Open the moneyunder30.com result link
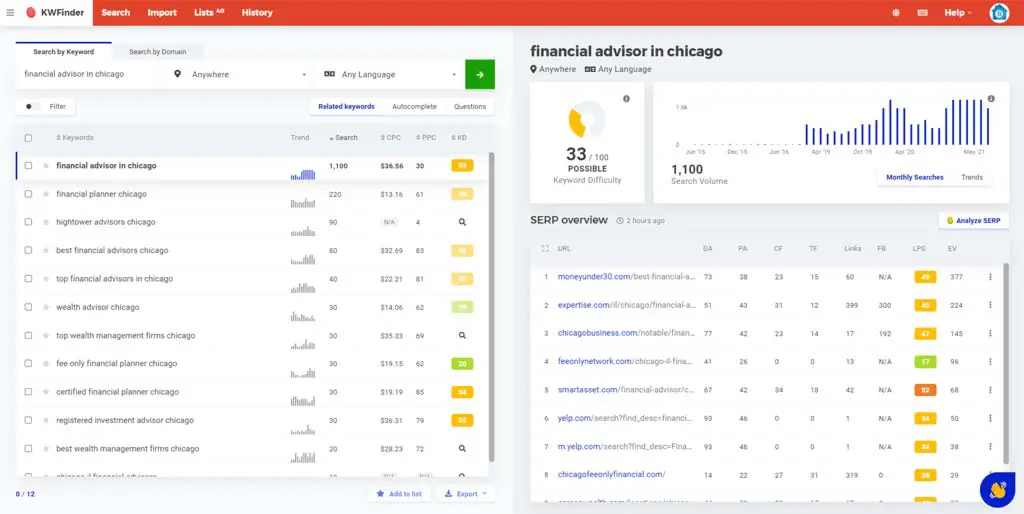Image resolution: width=1024 pixels, height=514 pixels. tap(626, 277)
